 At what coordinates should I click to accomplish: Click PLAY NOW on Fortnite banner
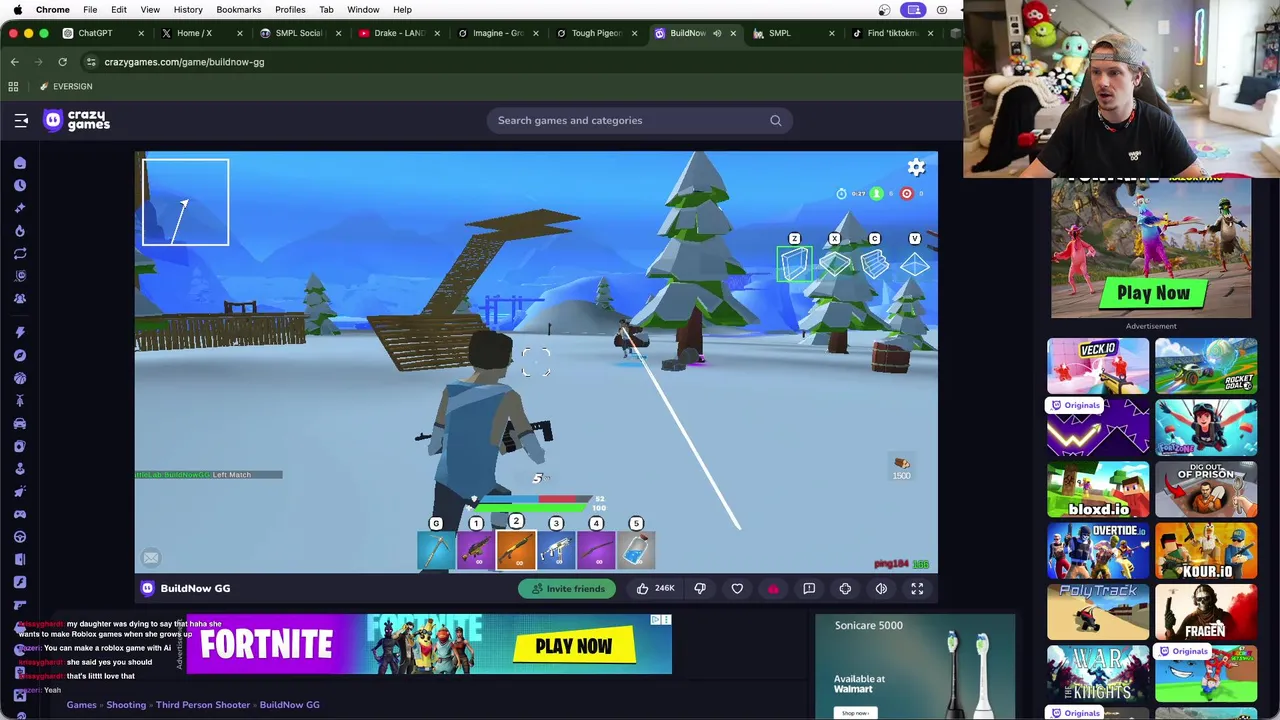pos(573,646)
